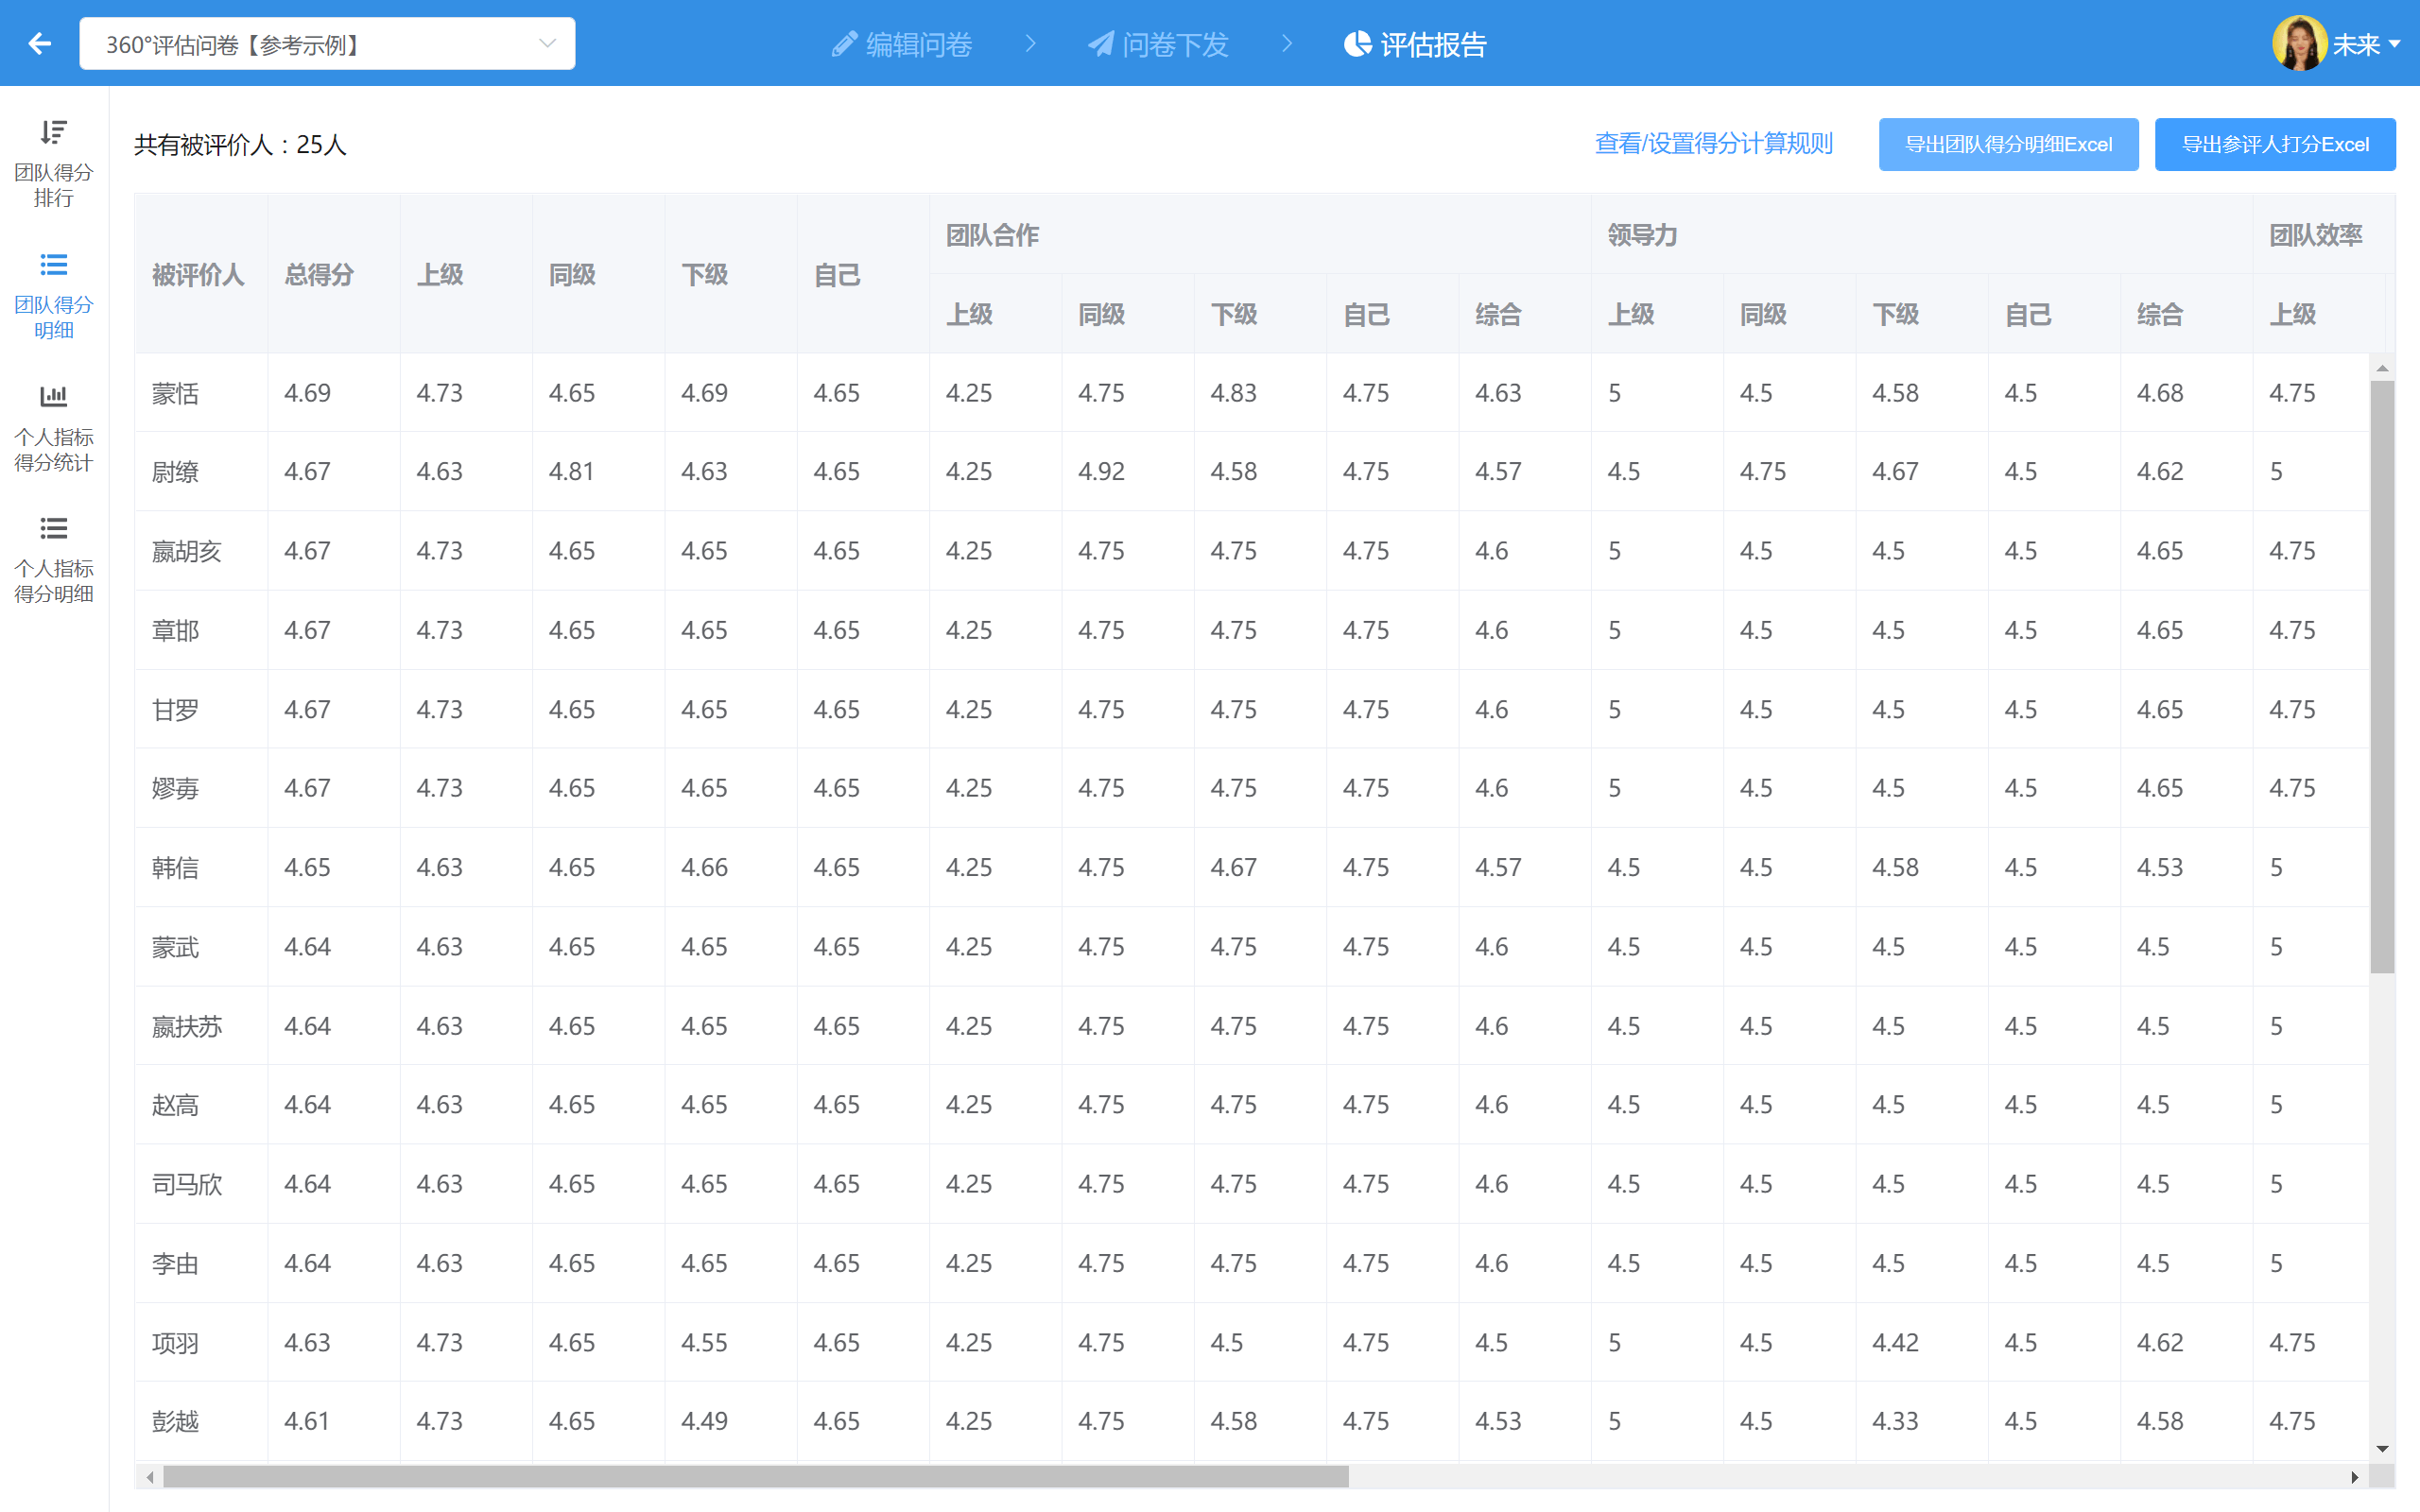Click the user avatar picture
Screen dimensions: 2420x1512
click(2299, 43)
